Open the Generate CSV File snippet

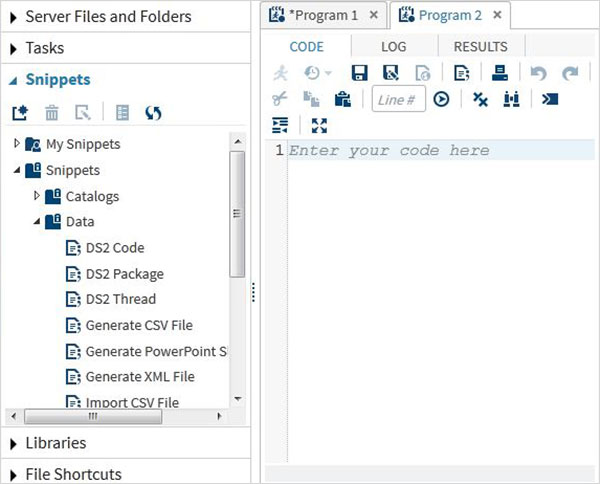139,325
